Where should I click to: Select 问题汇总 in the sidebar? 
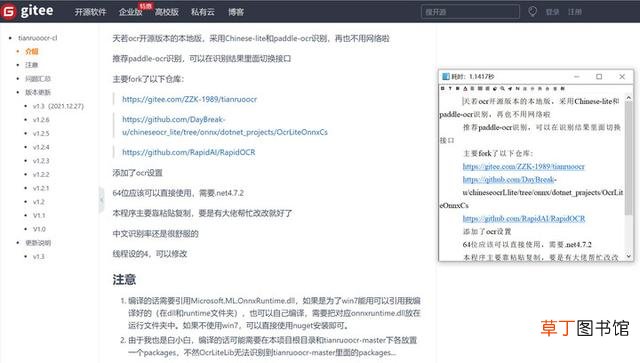click(x=38, y=79)
